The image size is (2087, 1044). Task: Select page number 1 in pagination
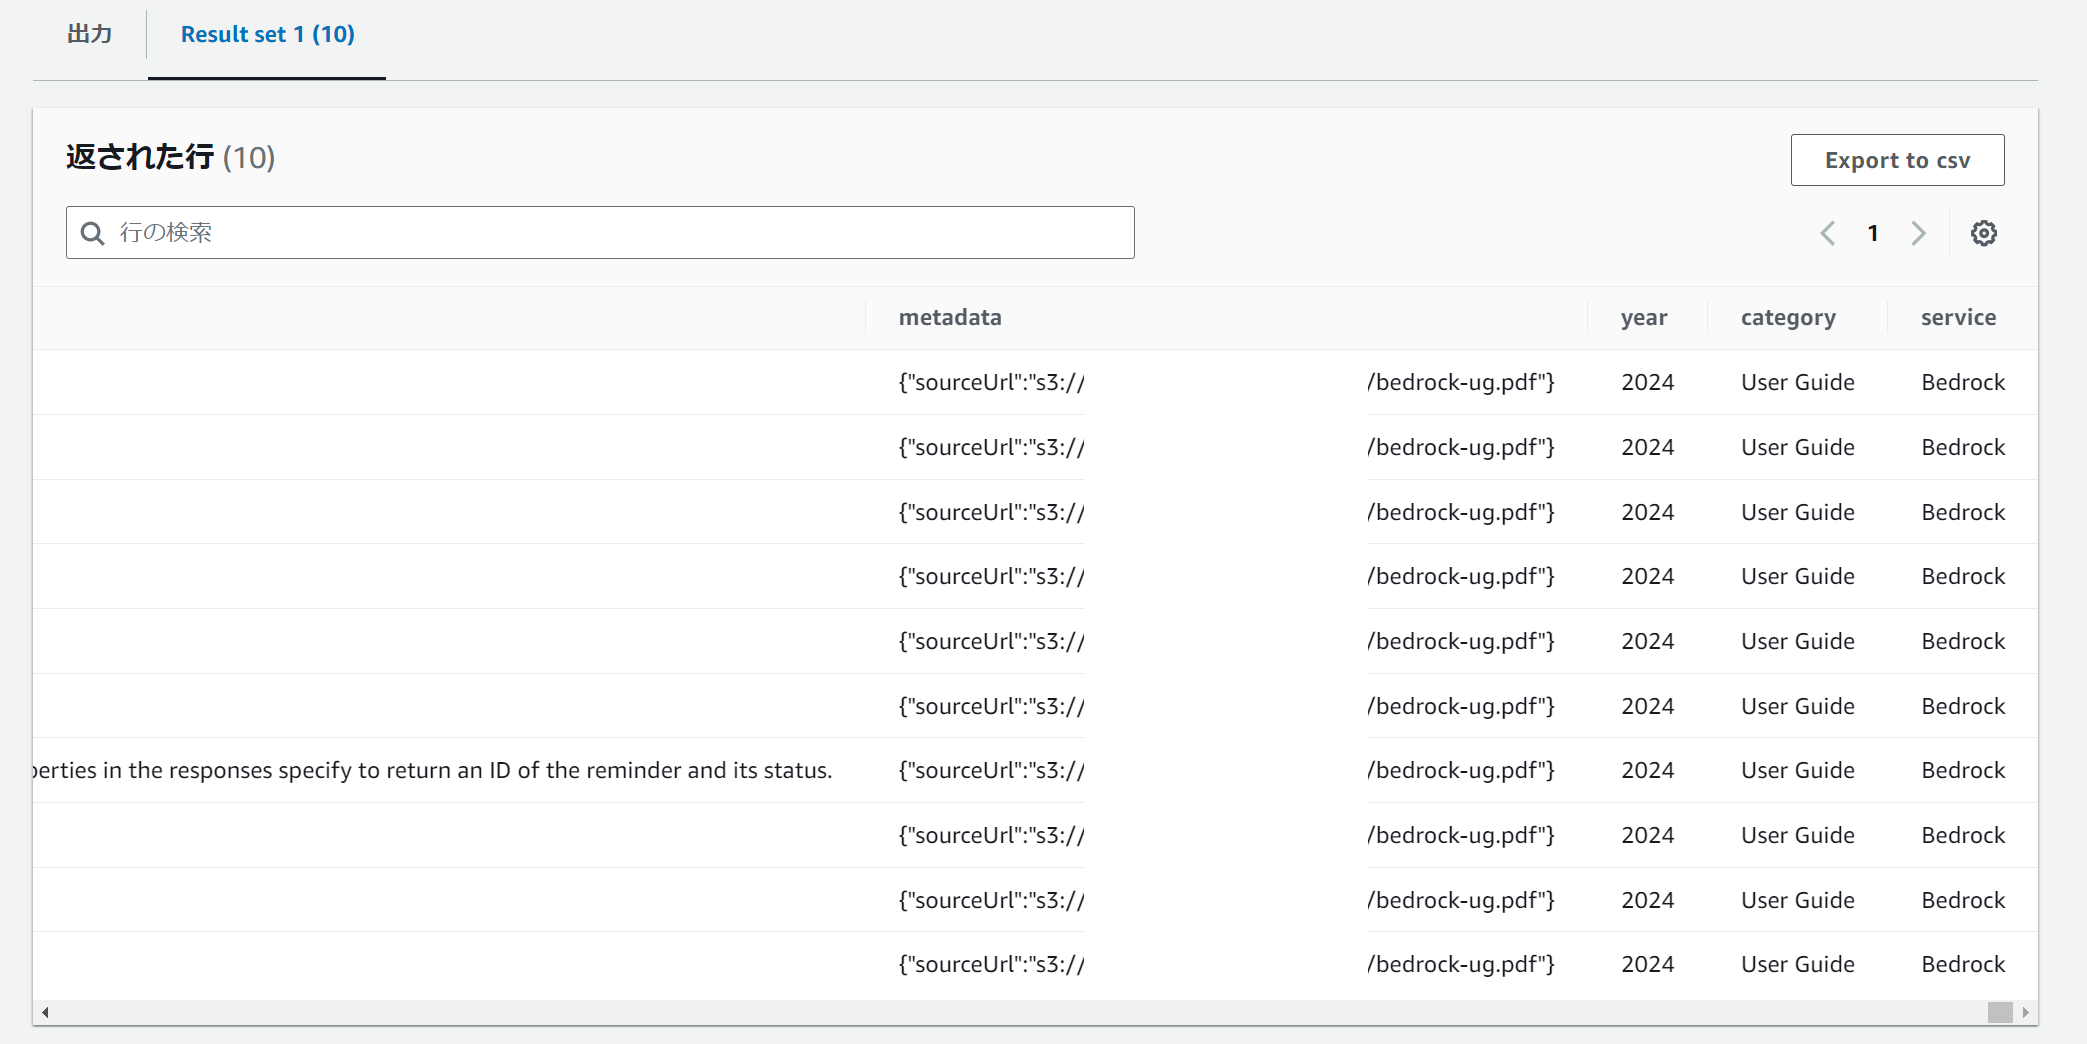click(1873, 232)
